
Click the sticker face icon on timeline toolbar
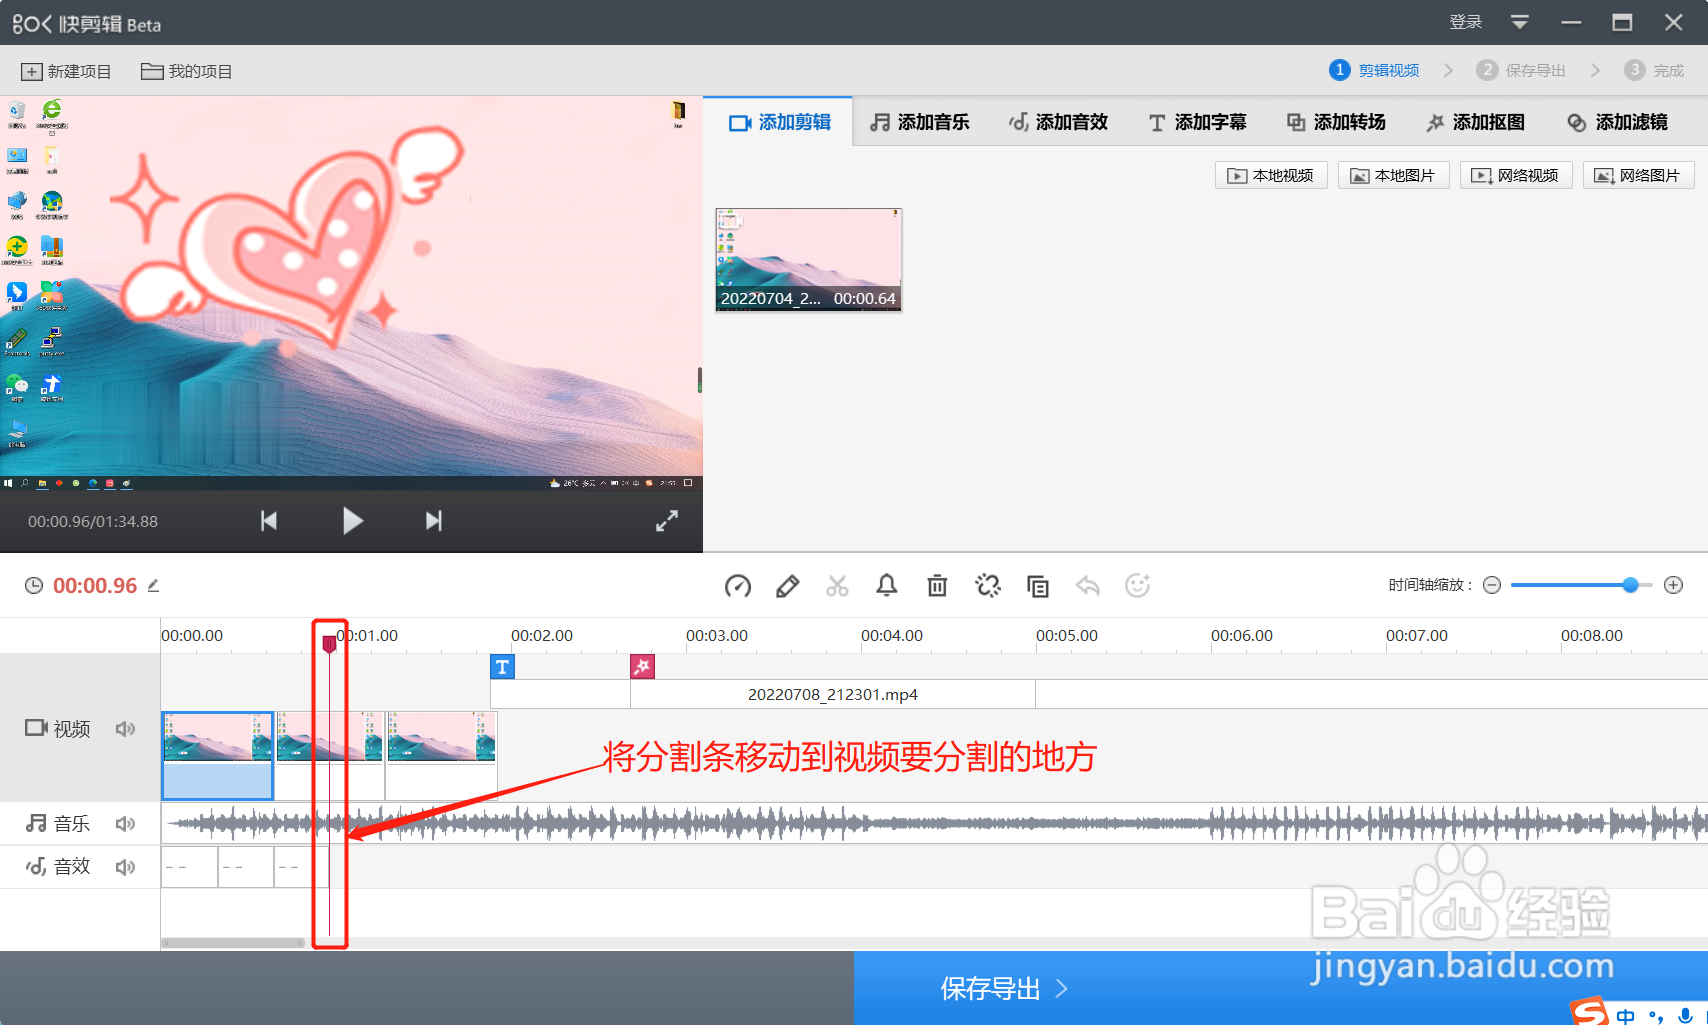[1137, 585]
